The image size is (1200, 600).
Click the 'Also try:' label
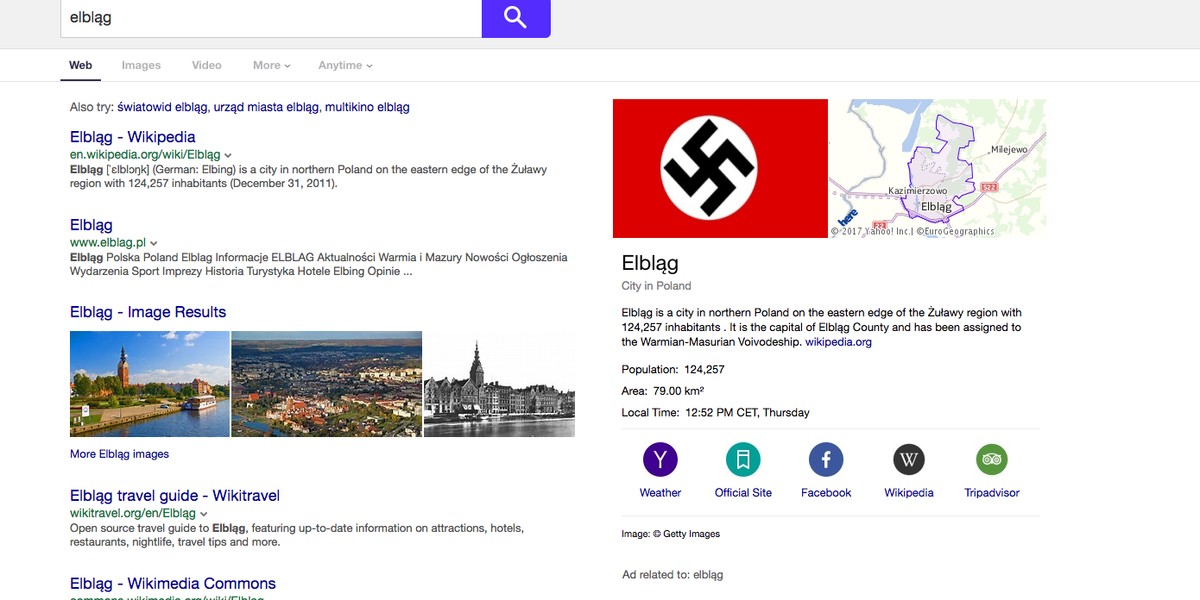tap(91, 107)
